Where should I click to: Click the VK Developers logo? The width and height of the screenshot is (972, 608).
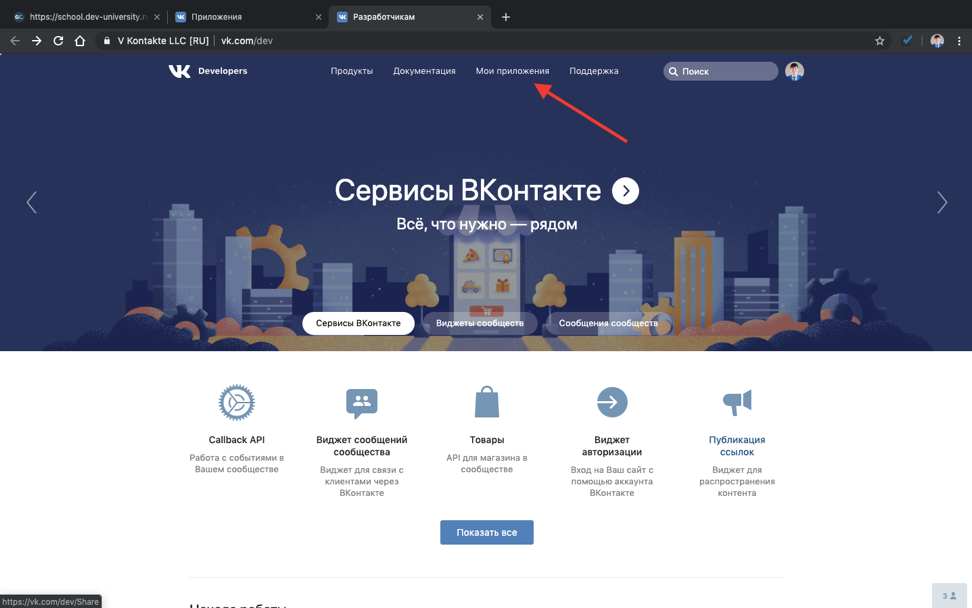point(208,71)
